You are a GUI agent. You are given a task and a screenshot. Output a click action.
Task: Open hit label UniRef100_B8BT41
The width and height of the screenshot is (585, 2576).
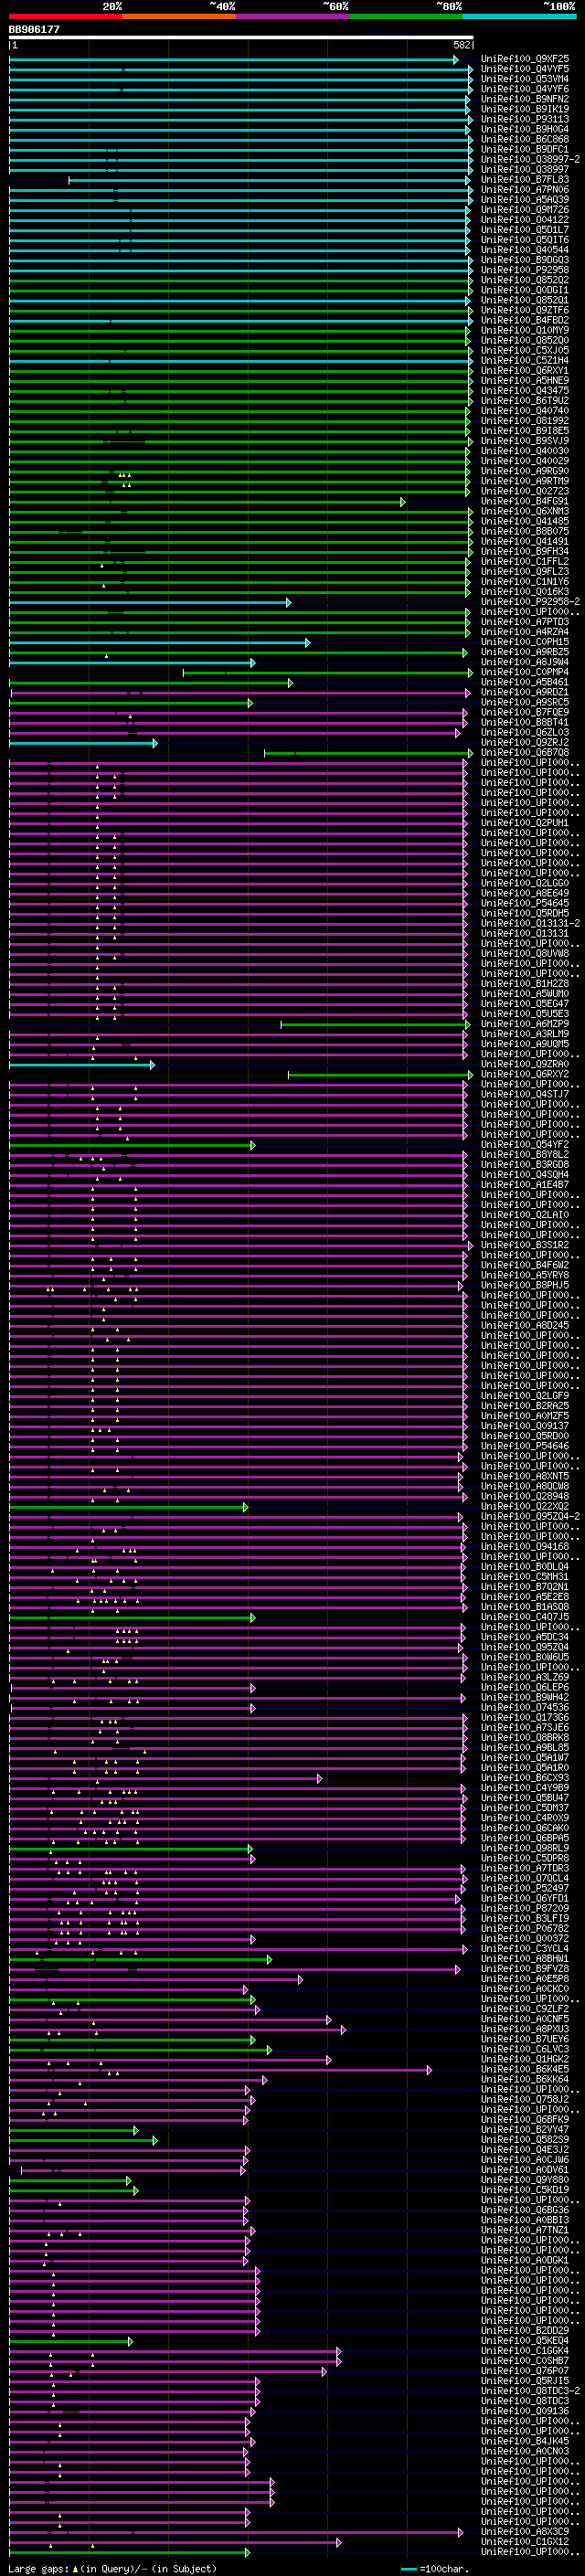tap(525, 723)
